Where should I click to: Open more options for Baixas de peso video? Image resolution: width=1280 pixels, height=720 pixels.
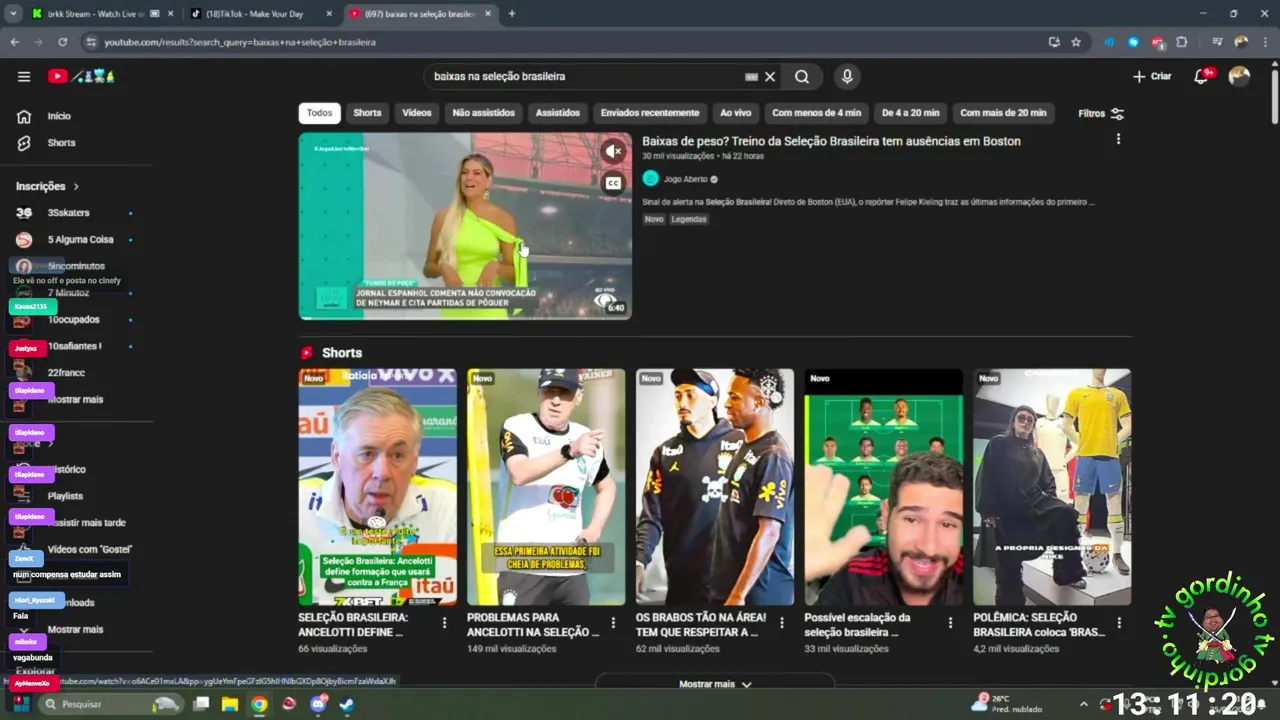[1118, 139]
